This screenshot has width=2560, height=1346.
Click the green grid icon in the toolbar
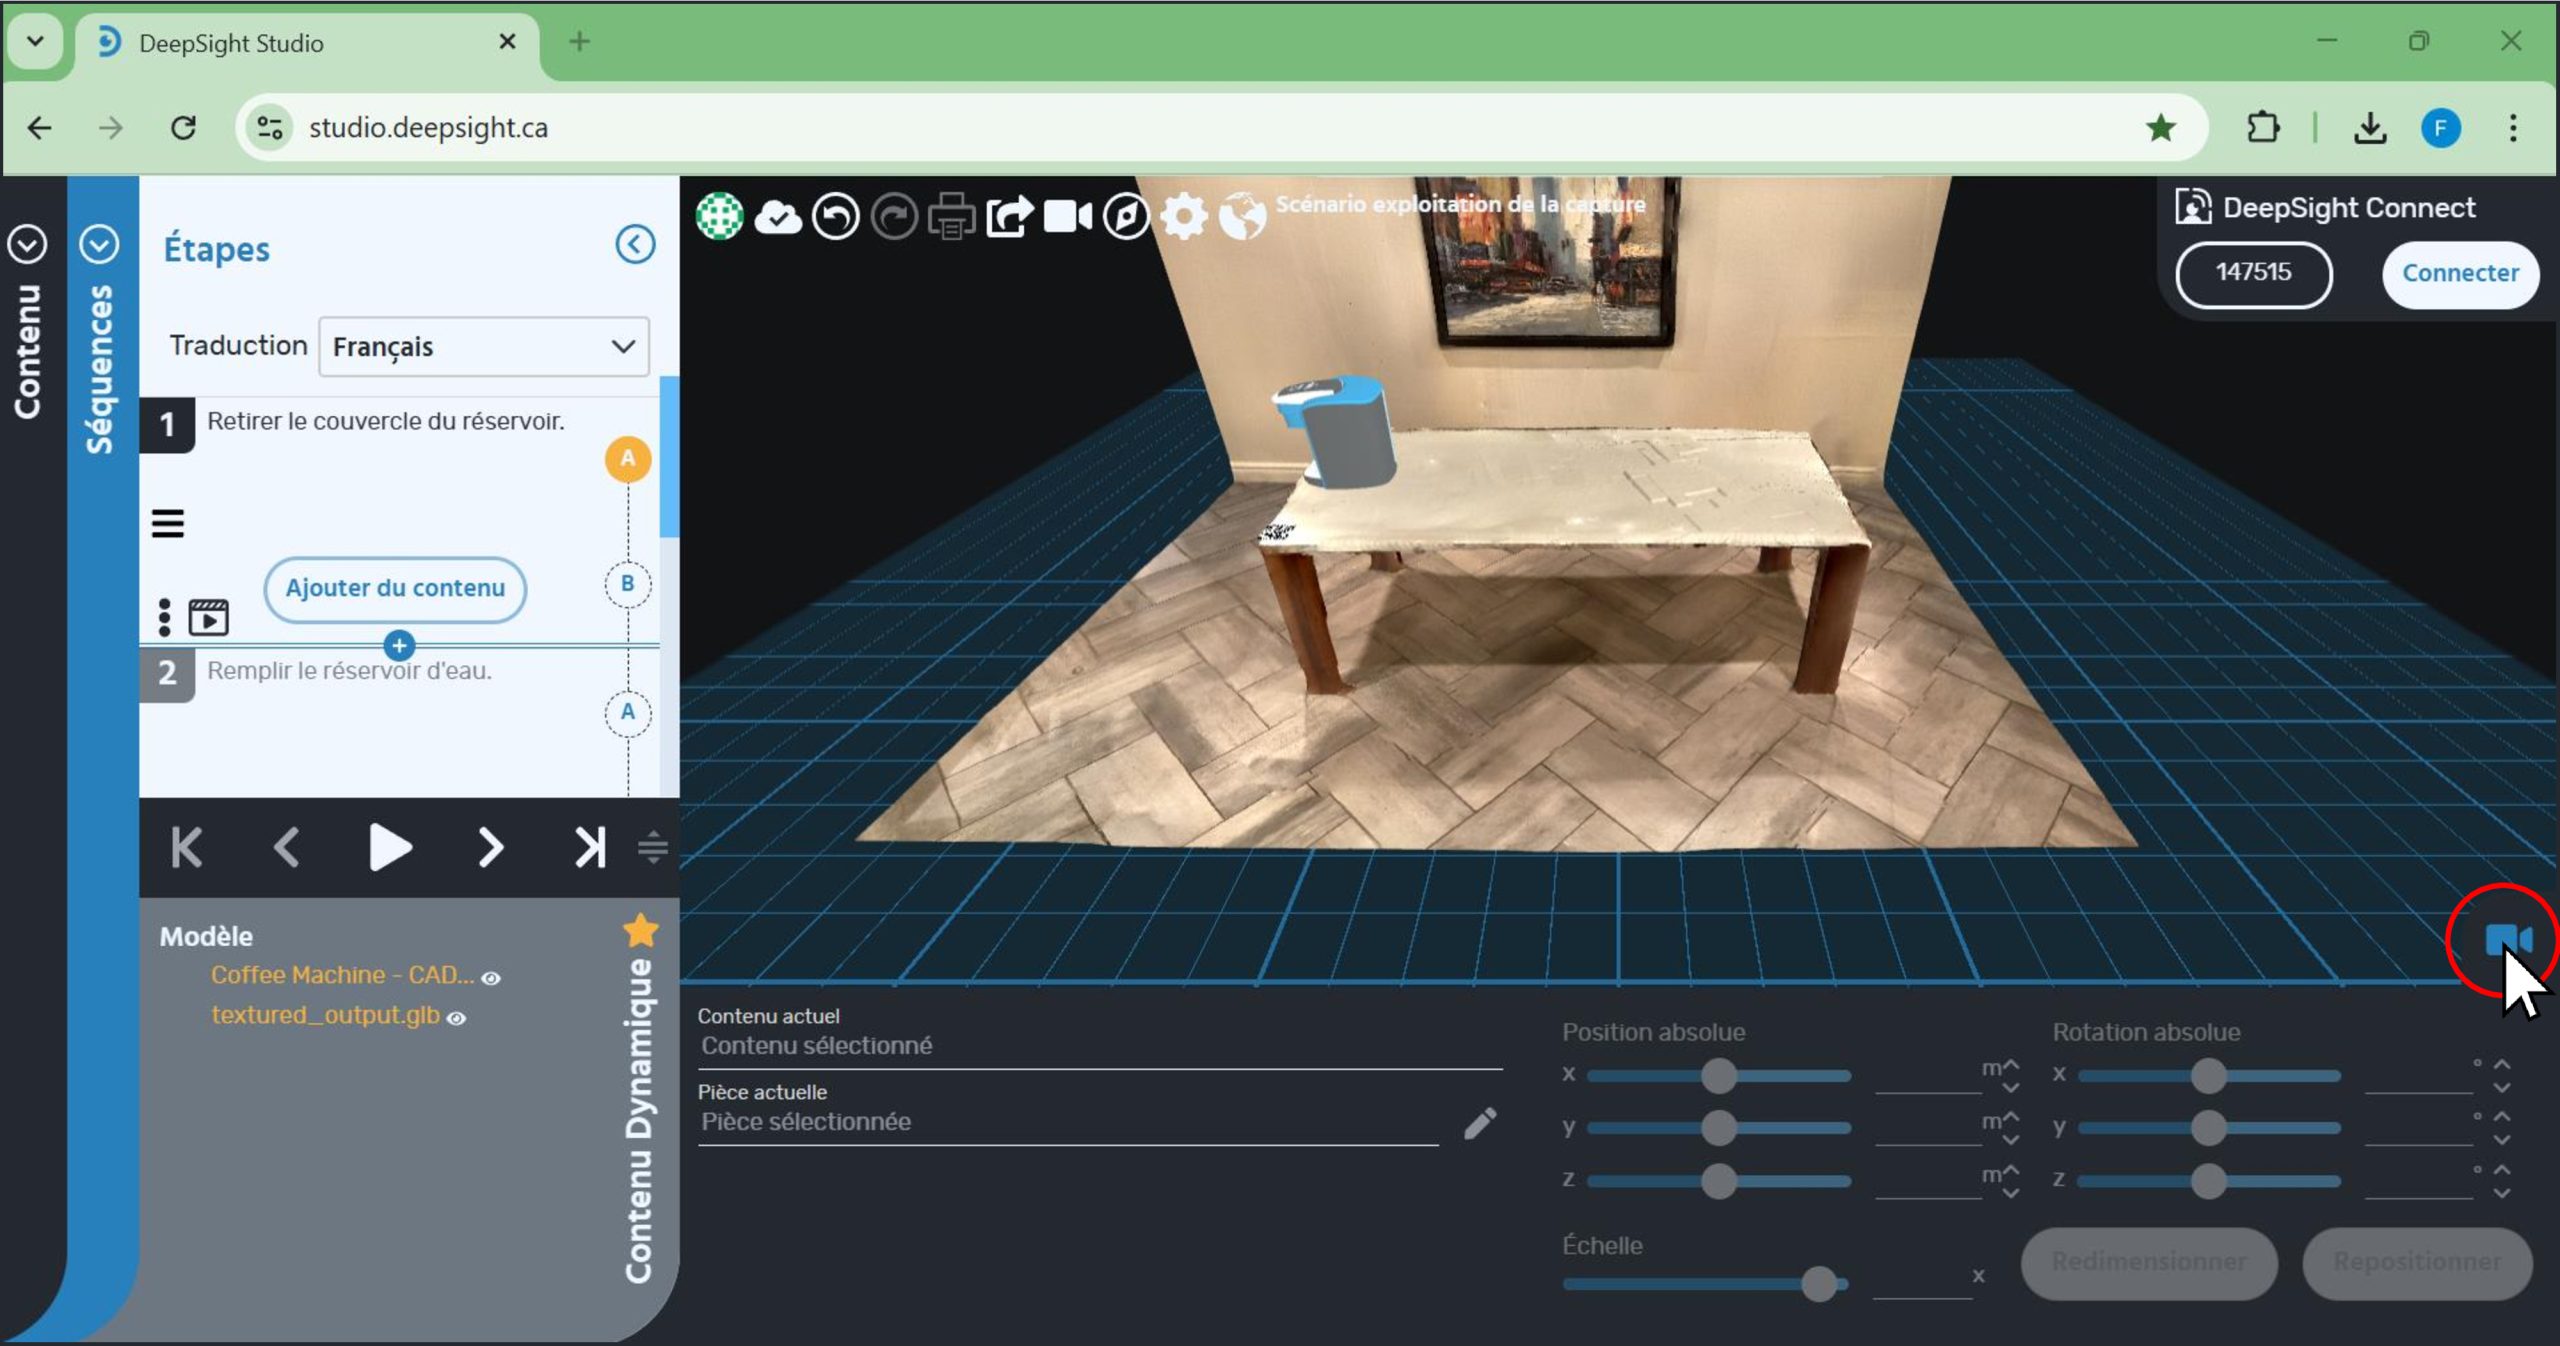click(719, 215)
